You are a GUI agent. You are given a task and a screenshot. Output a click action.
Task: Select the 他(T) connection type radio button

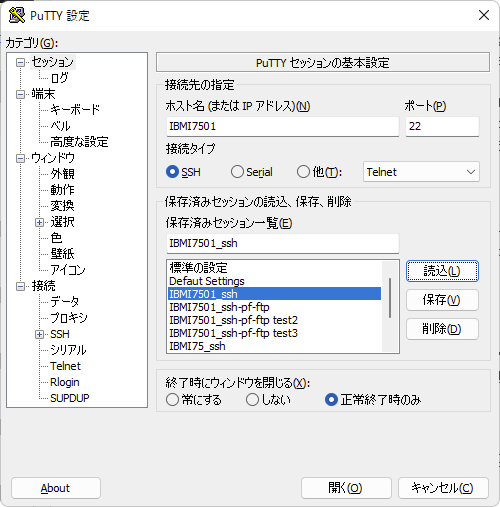click(x=303, y=172)
